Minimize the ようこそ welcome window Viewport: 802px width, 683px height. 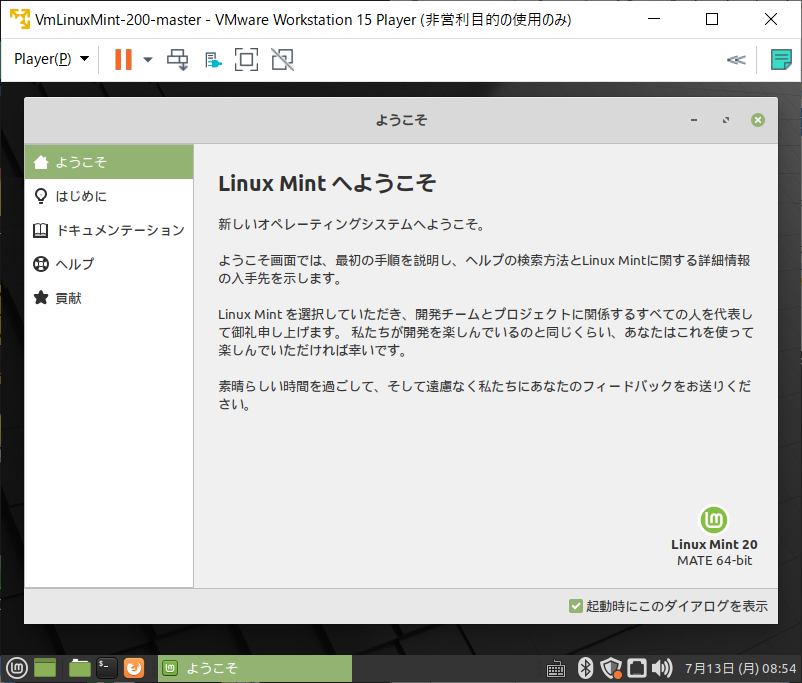point(694,120)
